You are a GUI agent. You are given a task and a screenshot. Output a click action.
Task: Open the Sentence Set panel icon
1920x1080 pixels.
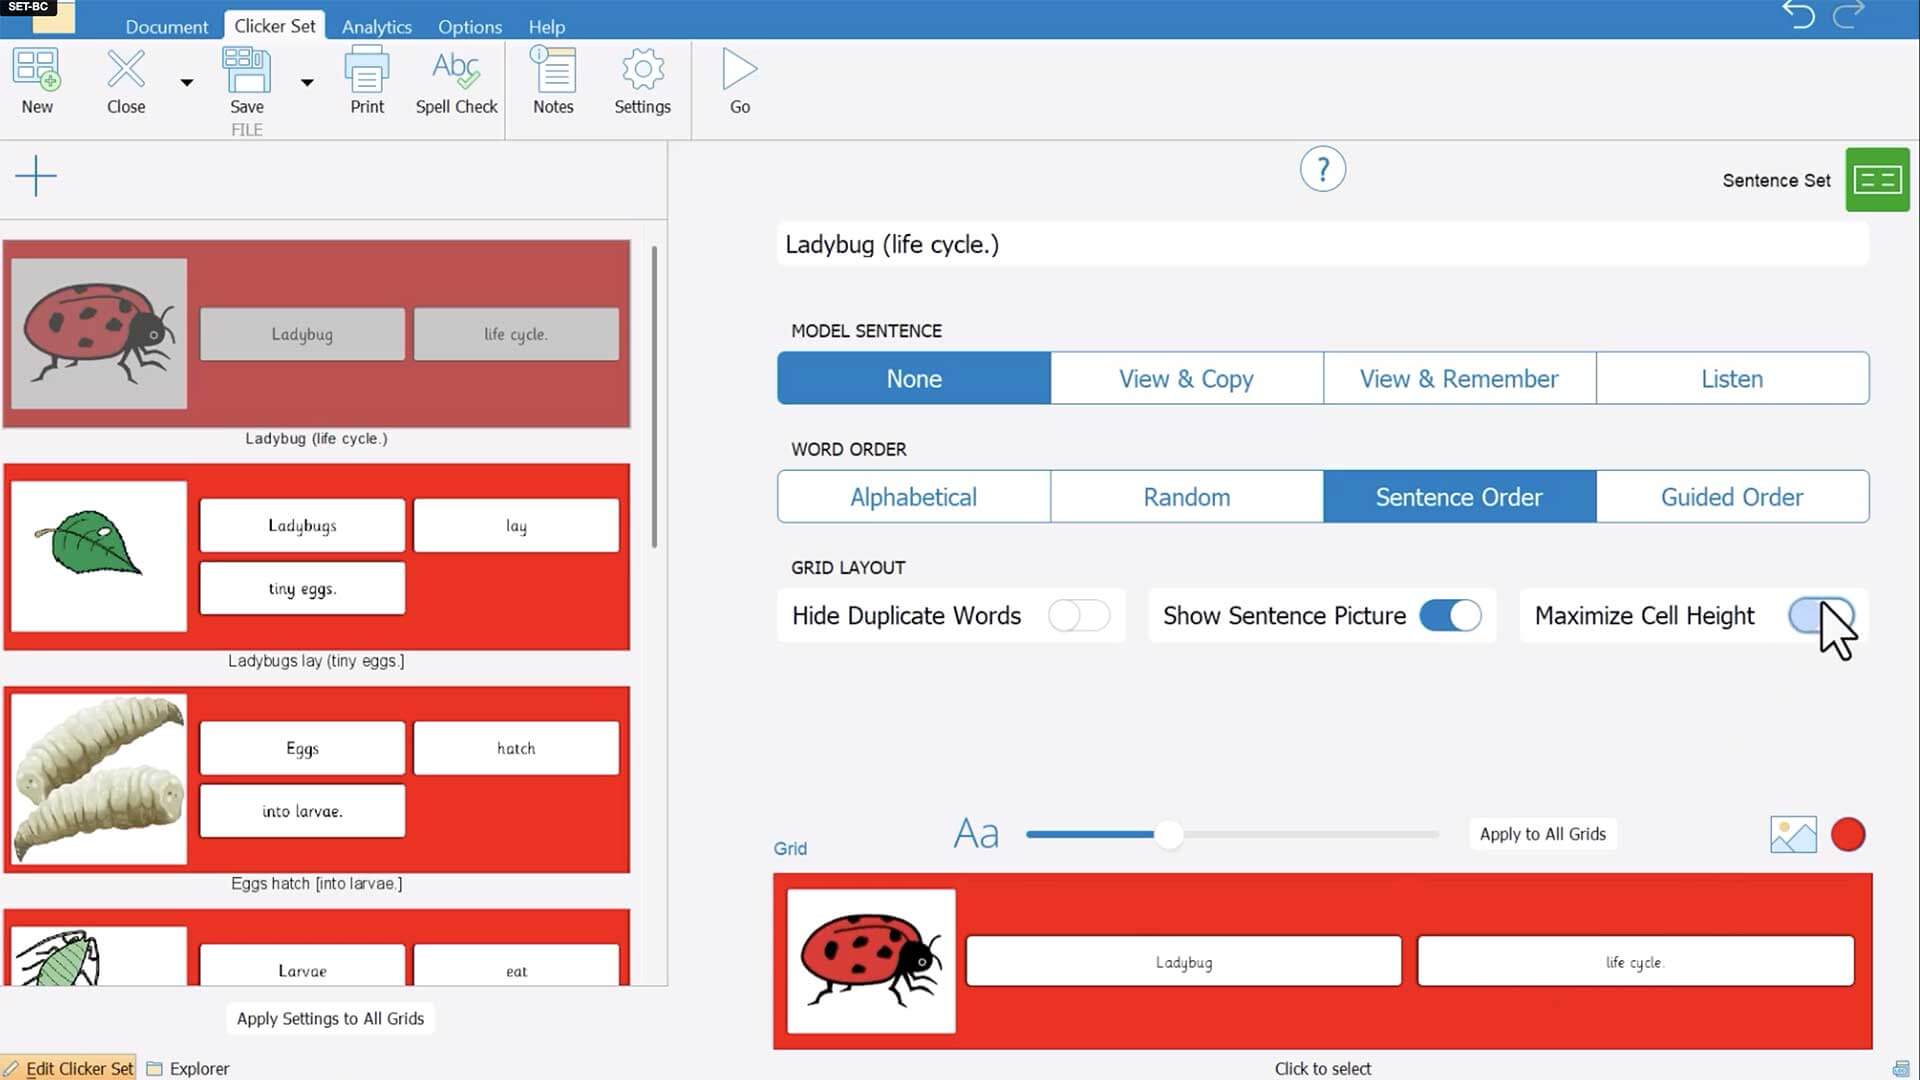tap(1877, 180)
